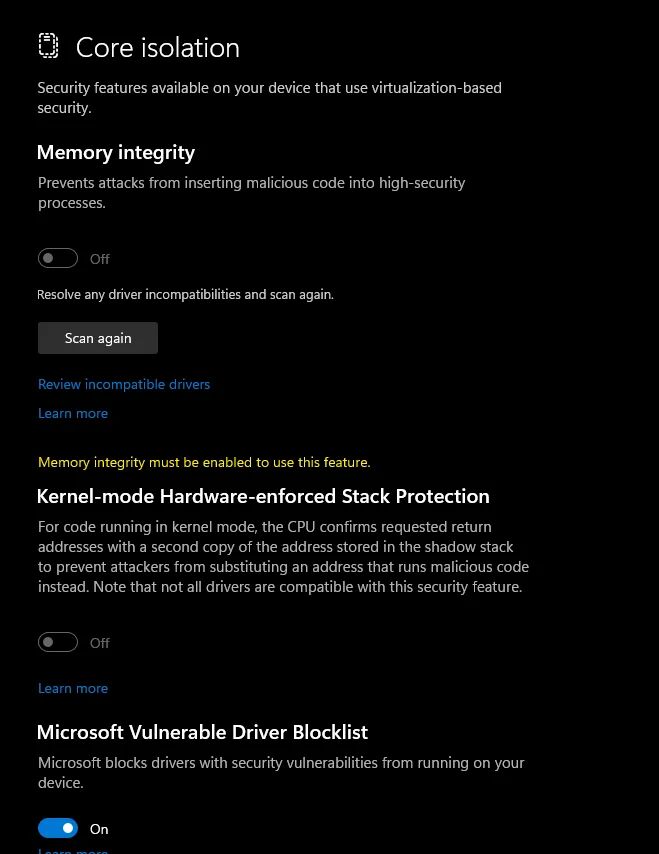Disable the Microsoft Vulnerable Driver Blocklist switch
This screenshot has width=659, height=854.
pos(58,828)
